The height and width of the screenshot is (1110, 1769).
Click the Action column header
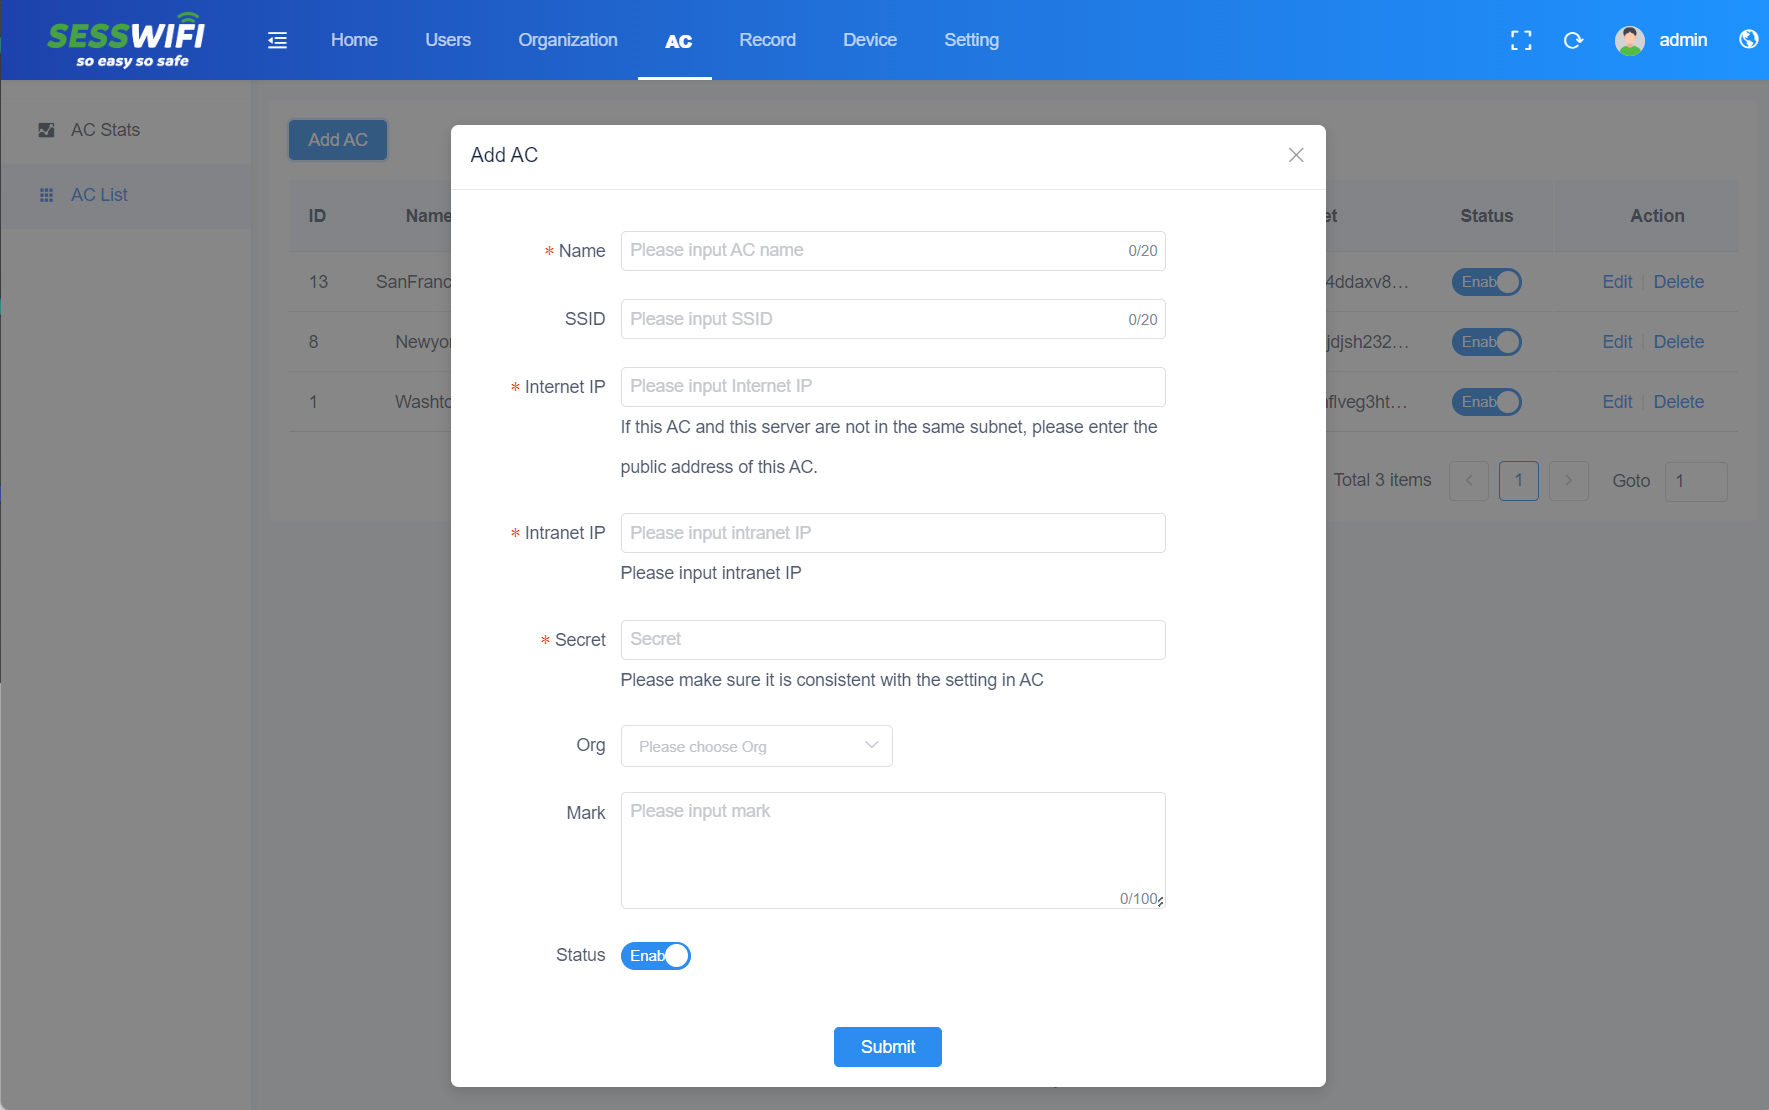point(1657,216)
